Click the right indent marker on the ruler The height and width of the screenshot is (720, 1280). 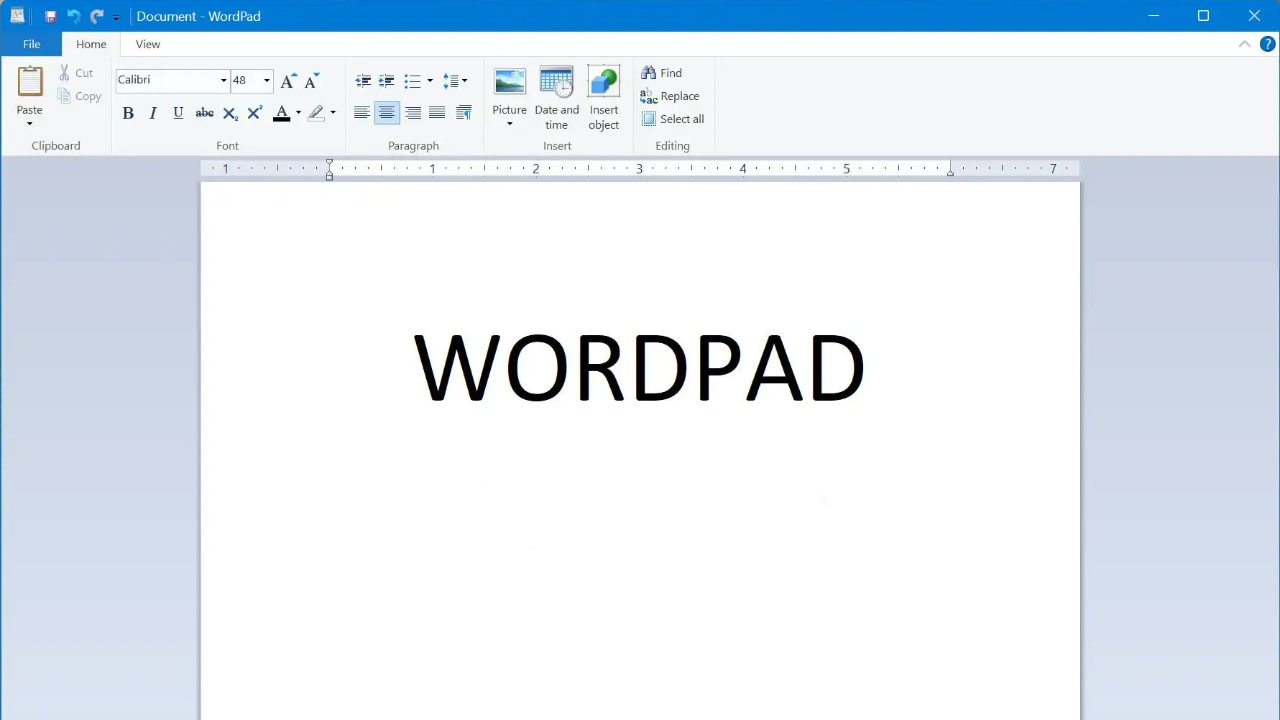coord(950,173)
